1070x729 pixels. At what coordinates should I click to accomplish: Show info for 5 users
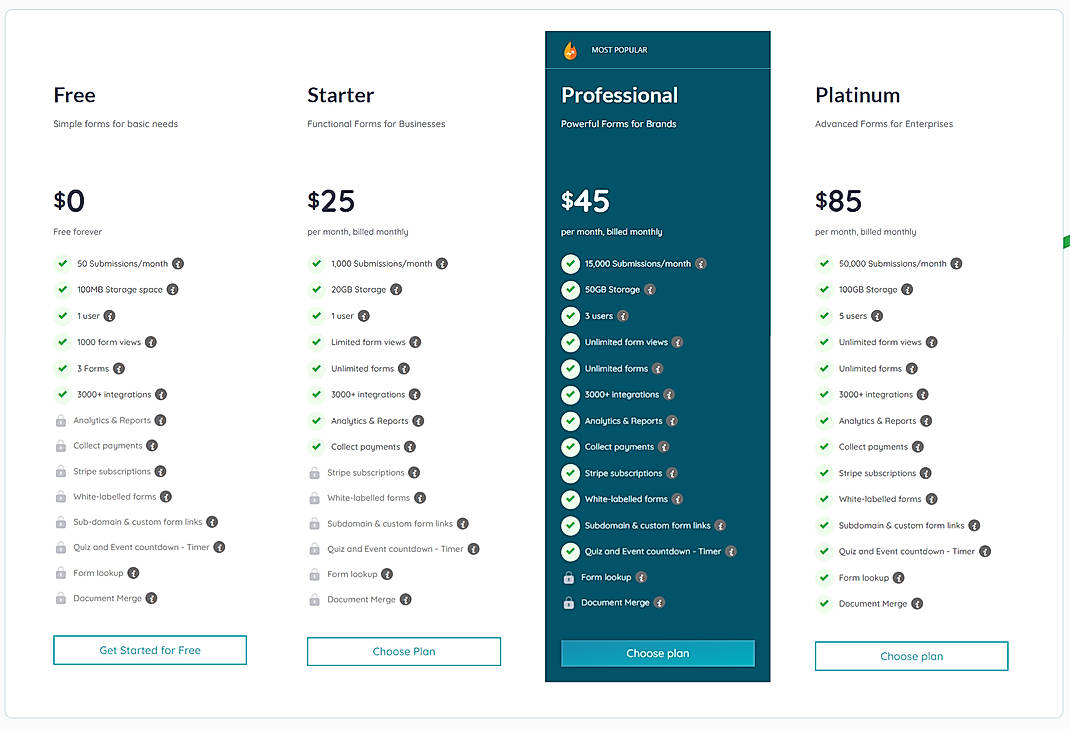(877, 316)
